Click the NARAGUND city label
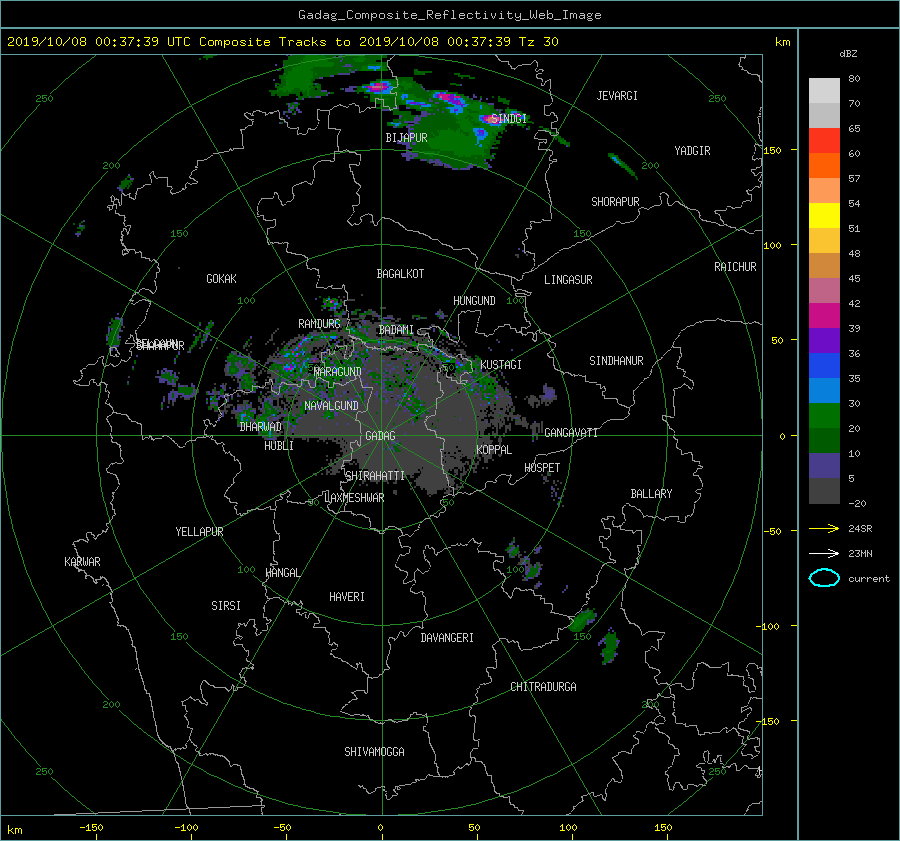Image resolution: width=900 pixels, height=841 pixels. [x=338, y=372]
